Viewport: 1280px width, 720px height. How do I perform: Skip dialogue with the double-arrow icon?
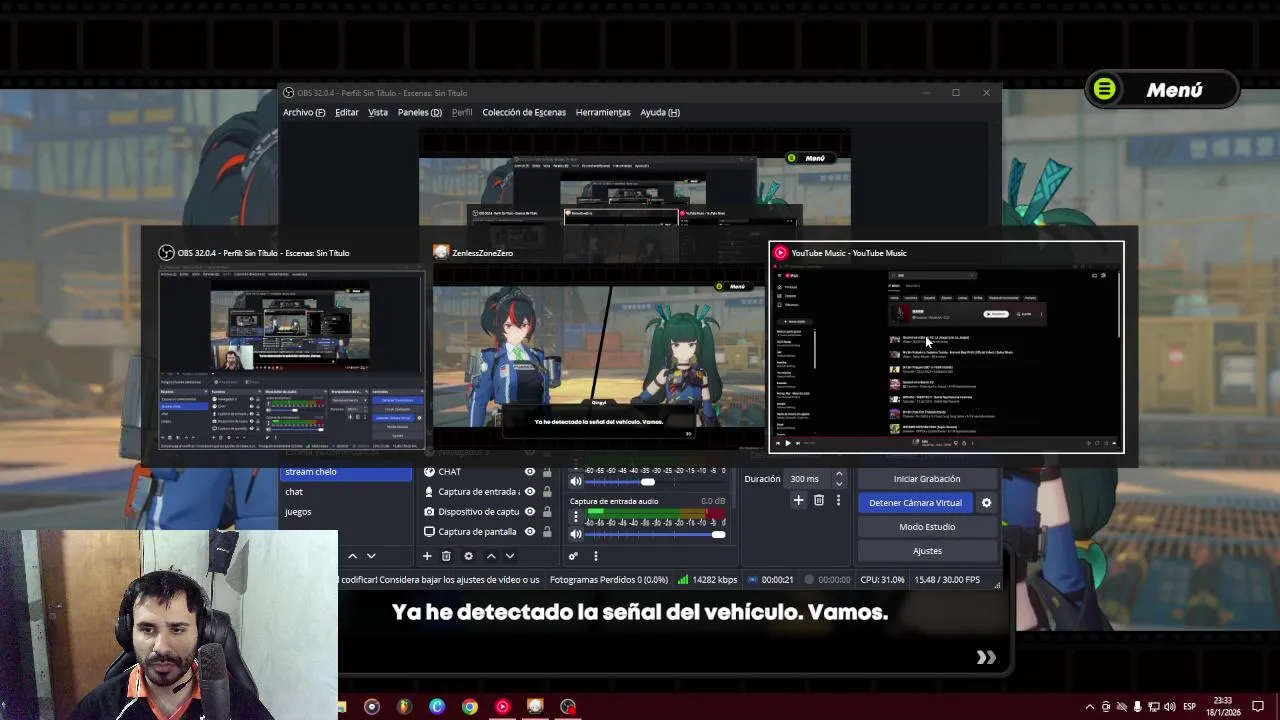point(986,657)
